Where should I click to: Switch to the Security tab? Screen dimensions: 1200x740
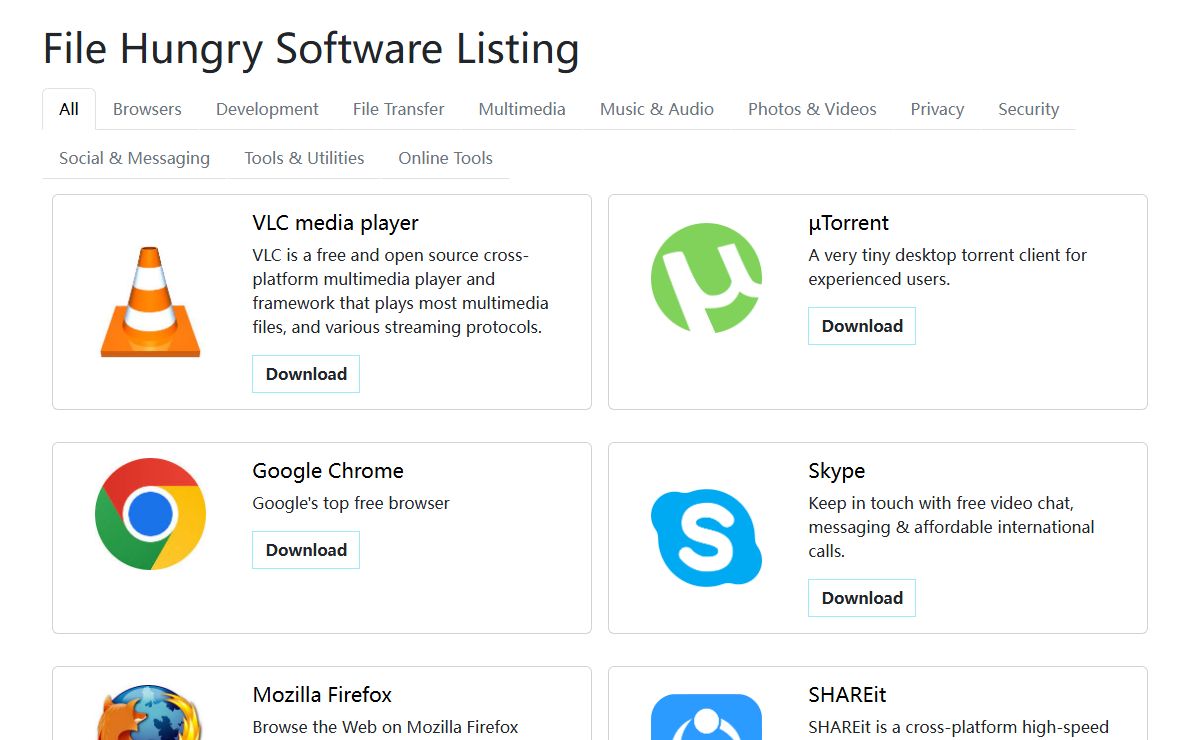click(1028, 109)
